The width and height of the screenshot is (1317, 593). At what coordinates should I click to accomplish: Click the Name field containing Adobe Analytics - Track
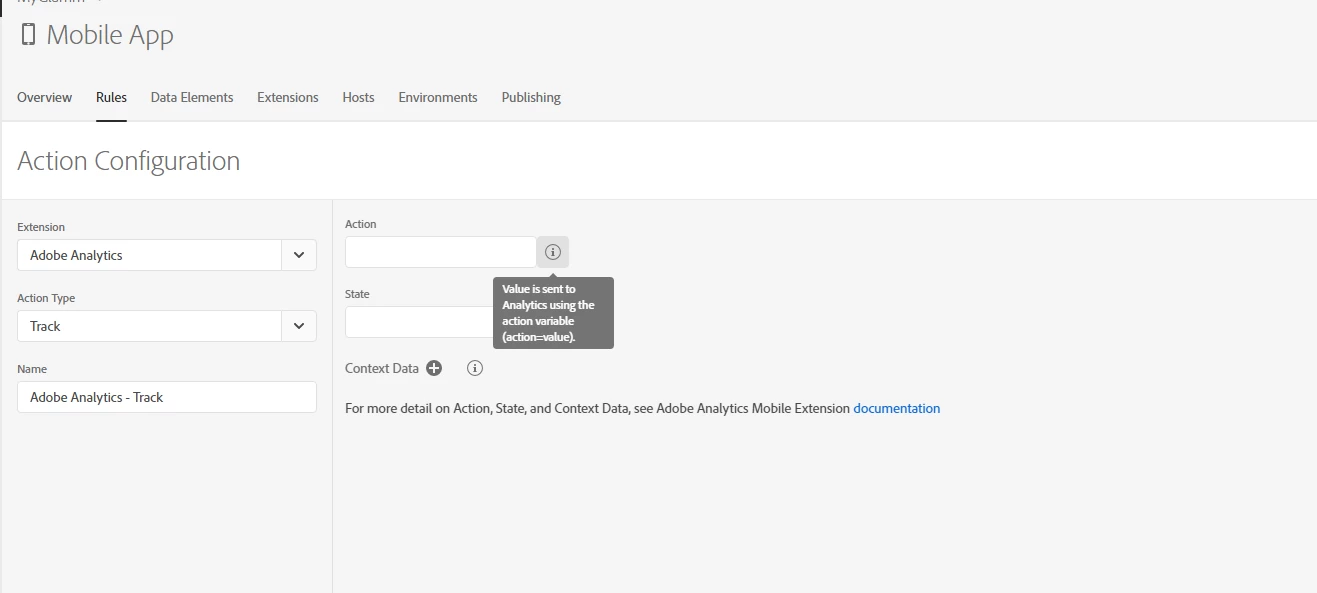coord(167,397)
